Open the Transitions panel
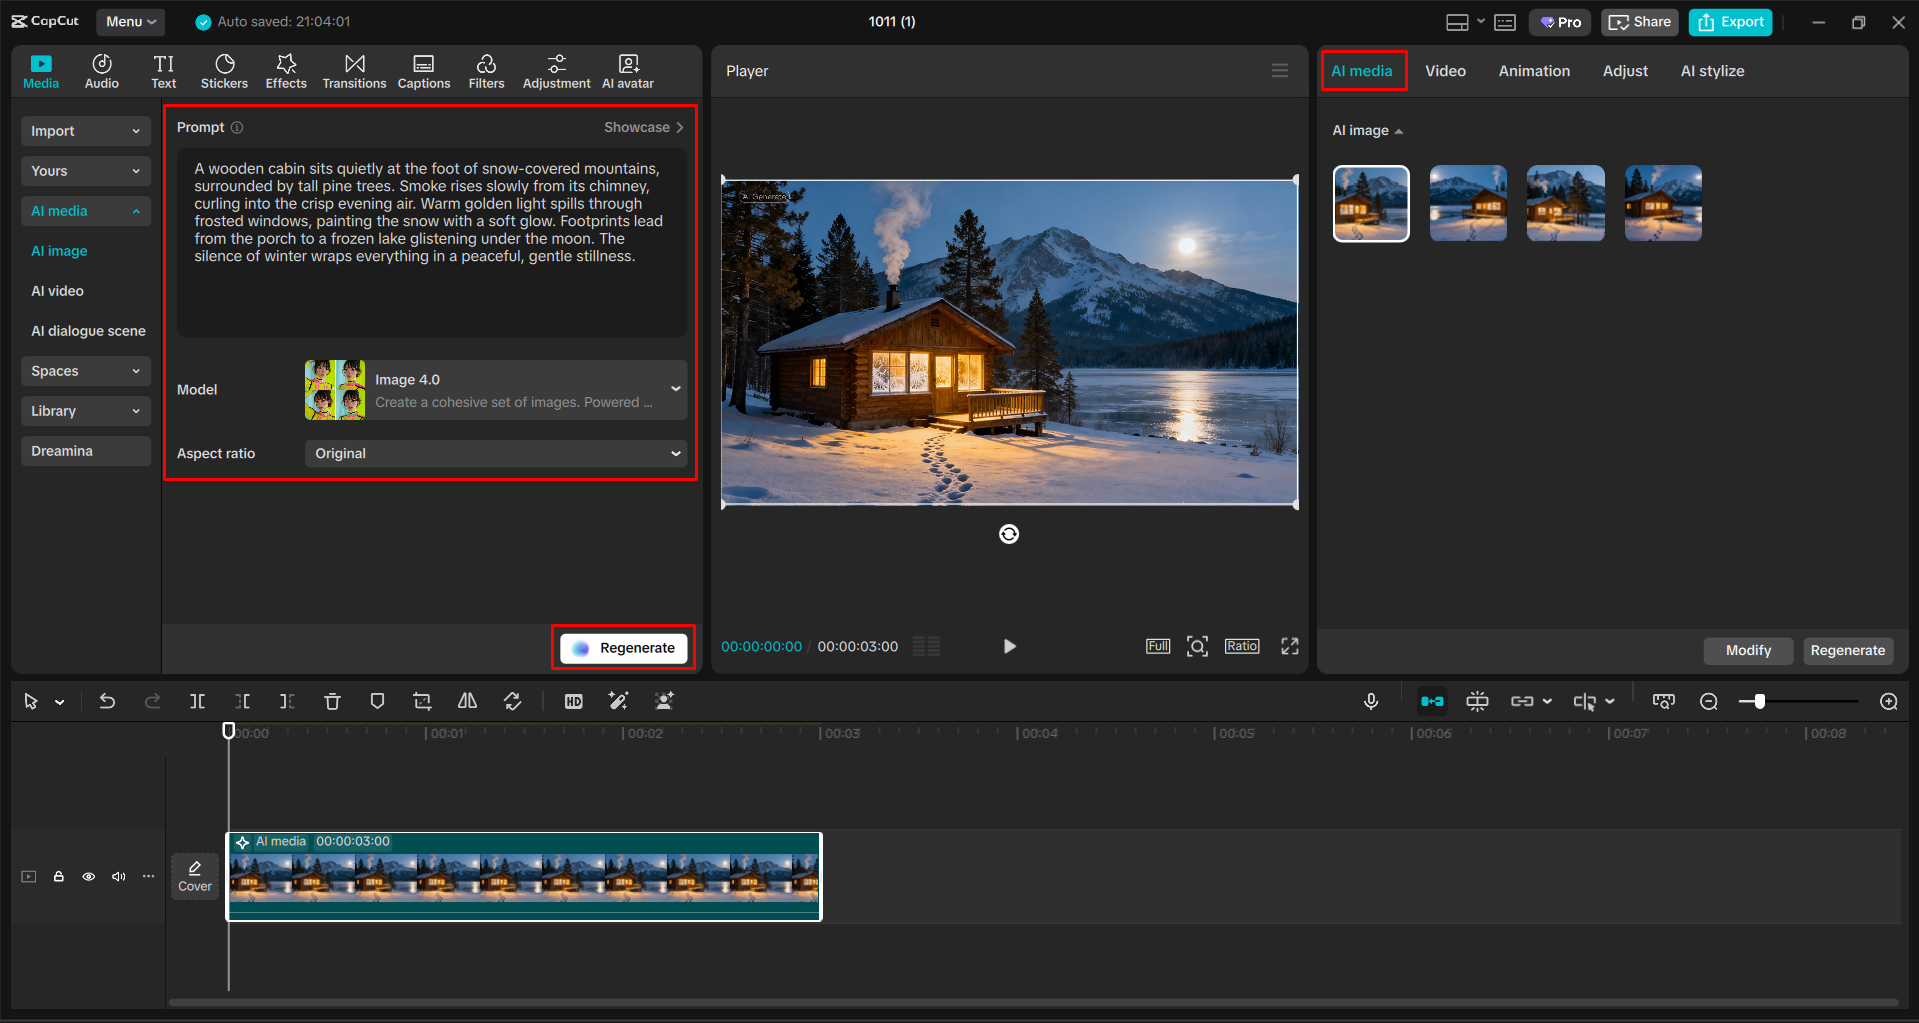The height and width of the screenshot is (1023, 1919). (x=354, y=71)
